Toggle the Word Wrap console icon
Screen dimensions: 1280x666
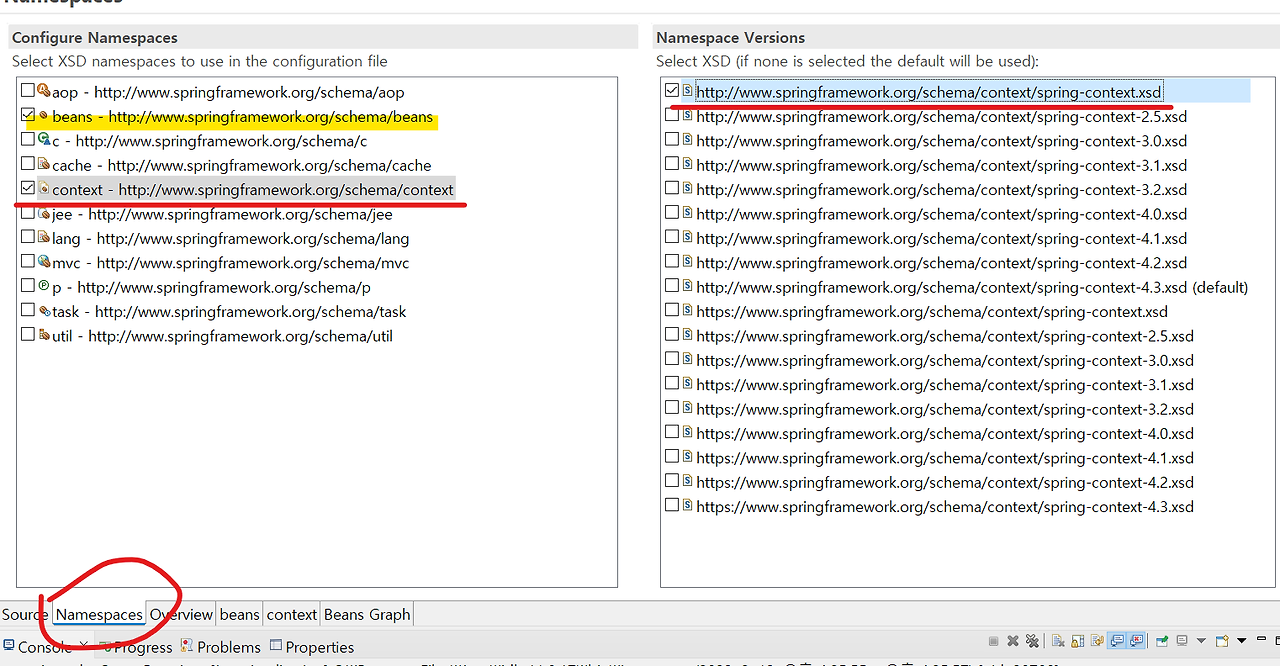(1097, 641)
